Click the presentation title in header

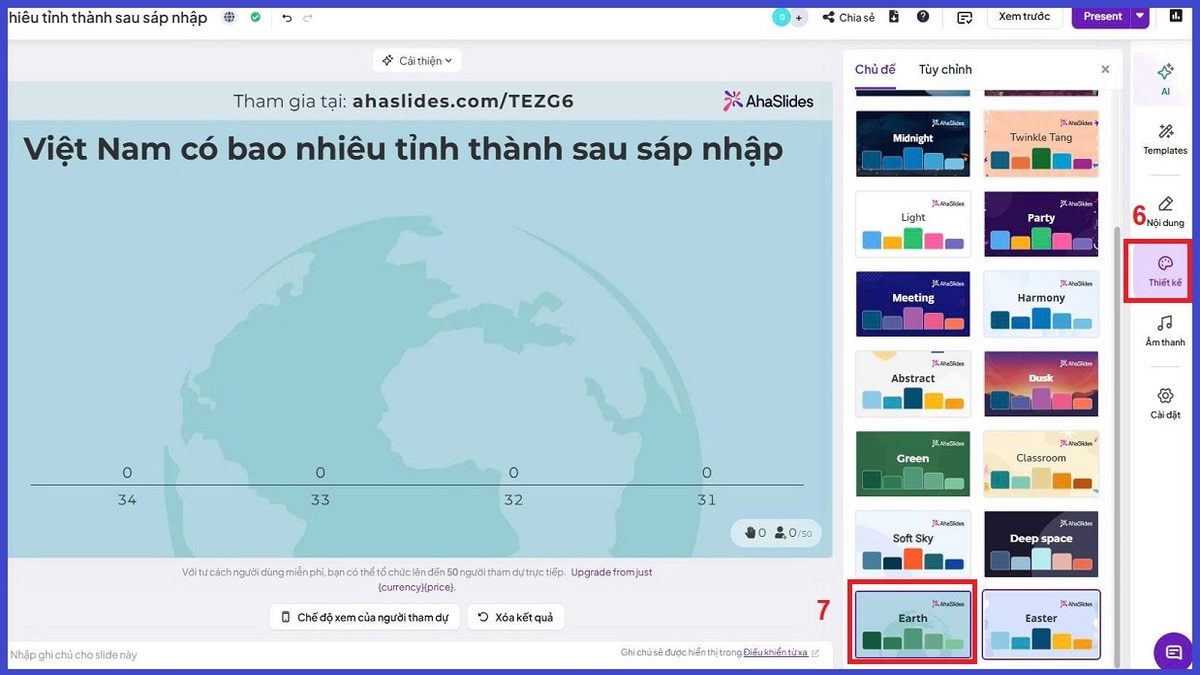click(107, 17)
